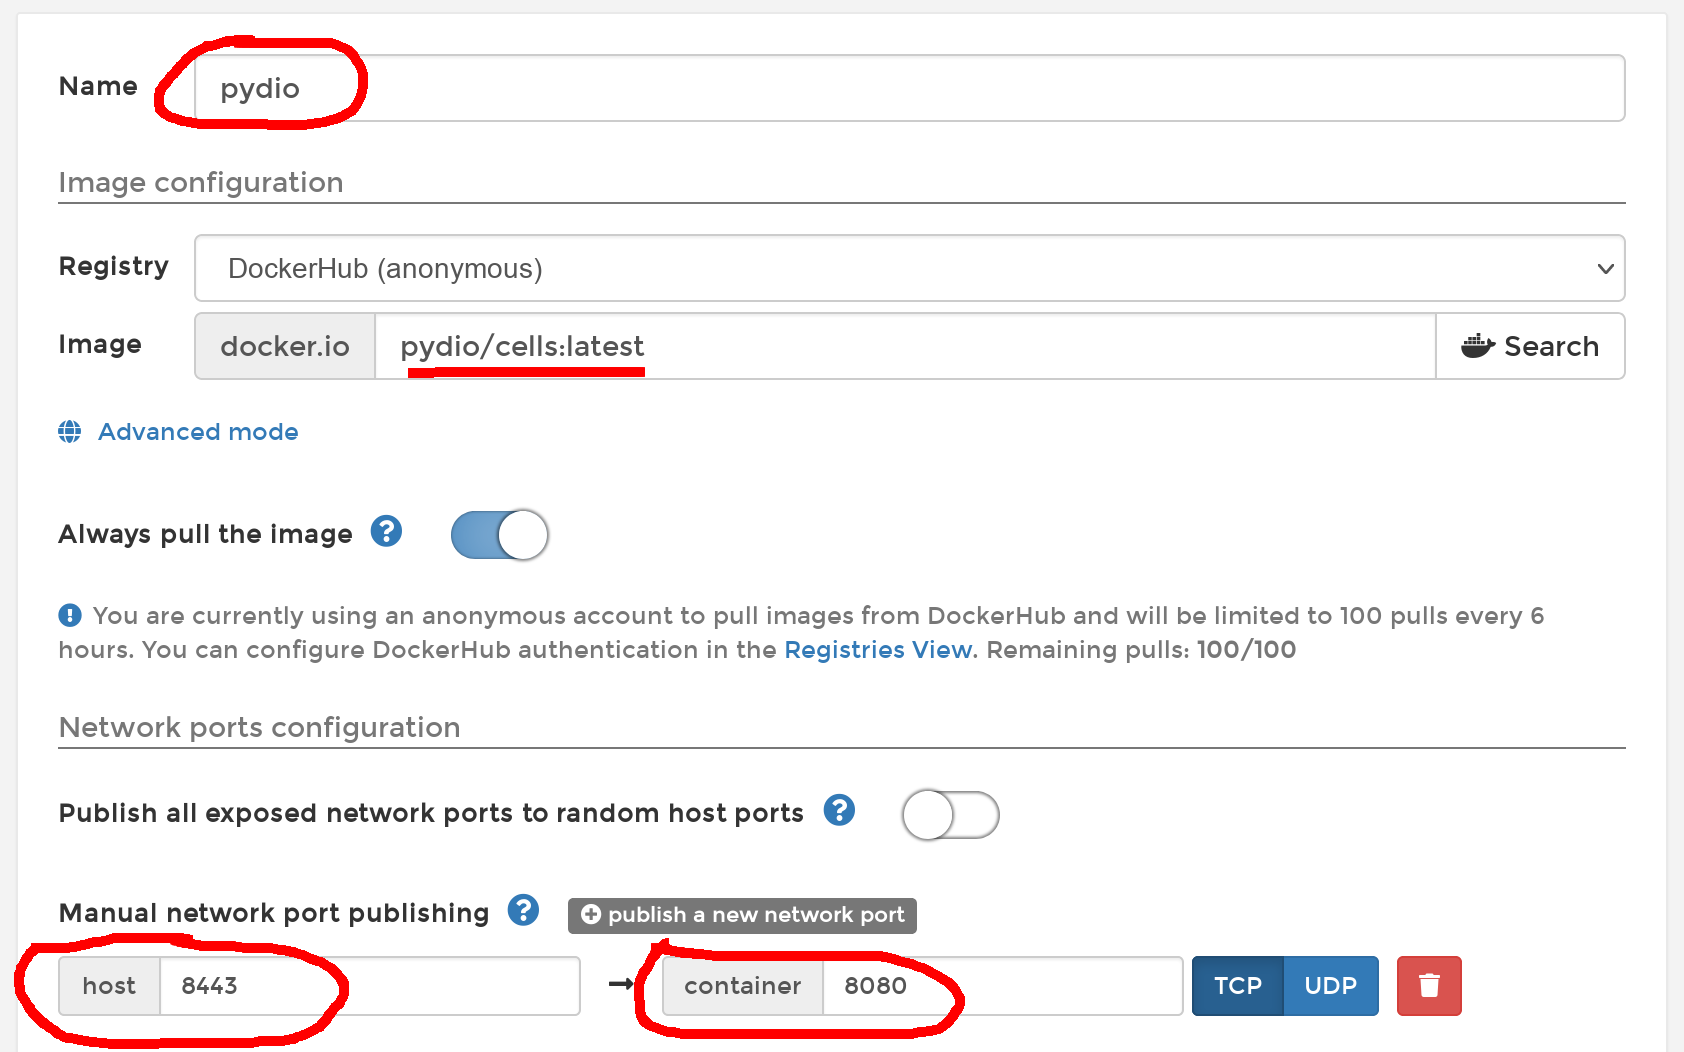The height and width of the screenshot is (1052, 1684).
Task: Open the Registries View link
Action: pos(878,650)
